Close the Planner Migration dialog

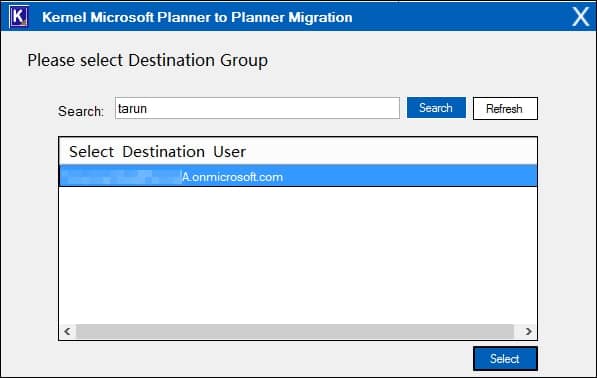581,16
